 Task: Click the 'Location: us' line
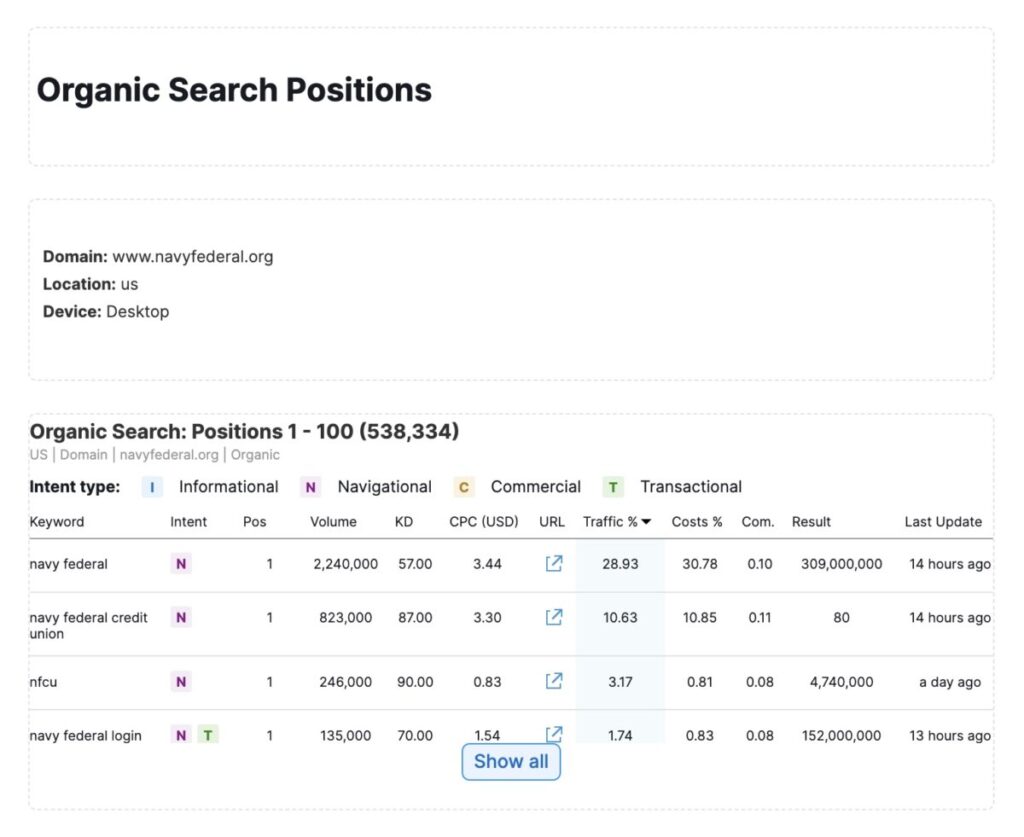click(x=90, y=284)
